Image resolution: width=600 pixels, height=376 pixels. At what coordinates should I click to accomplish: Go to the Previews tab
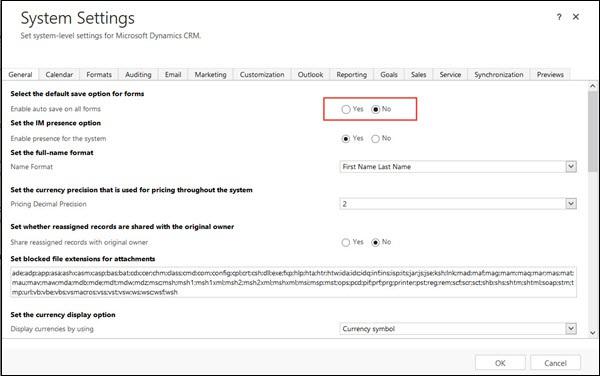pyautogui.click(x=550, y=75)
